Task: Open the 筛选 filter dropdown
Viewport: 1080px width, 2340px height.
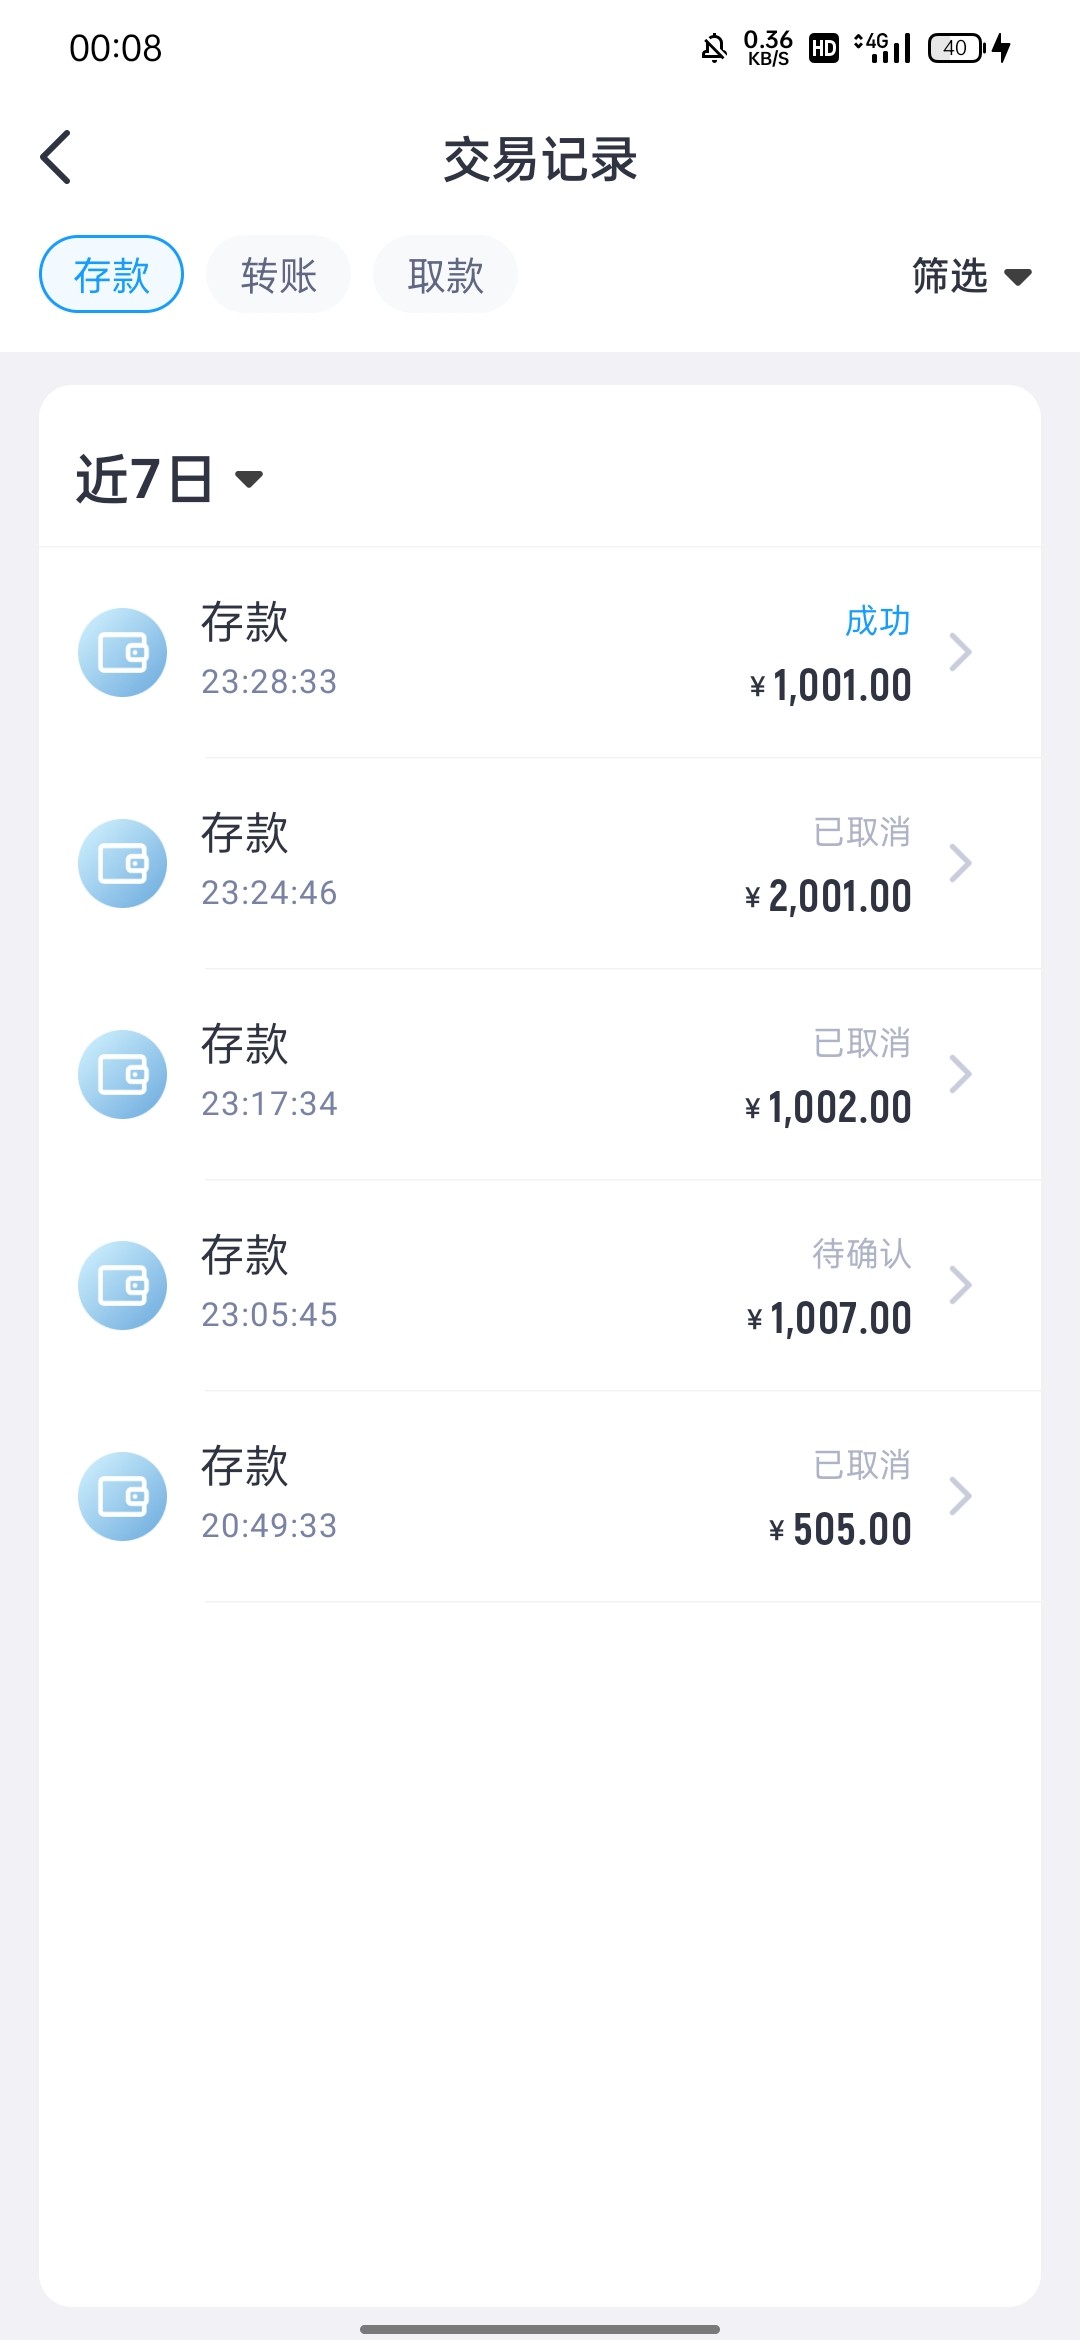Action: pos(970,276)
